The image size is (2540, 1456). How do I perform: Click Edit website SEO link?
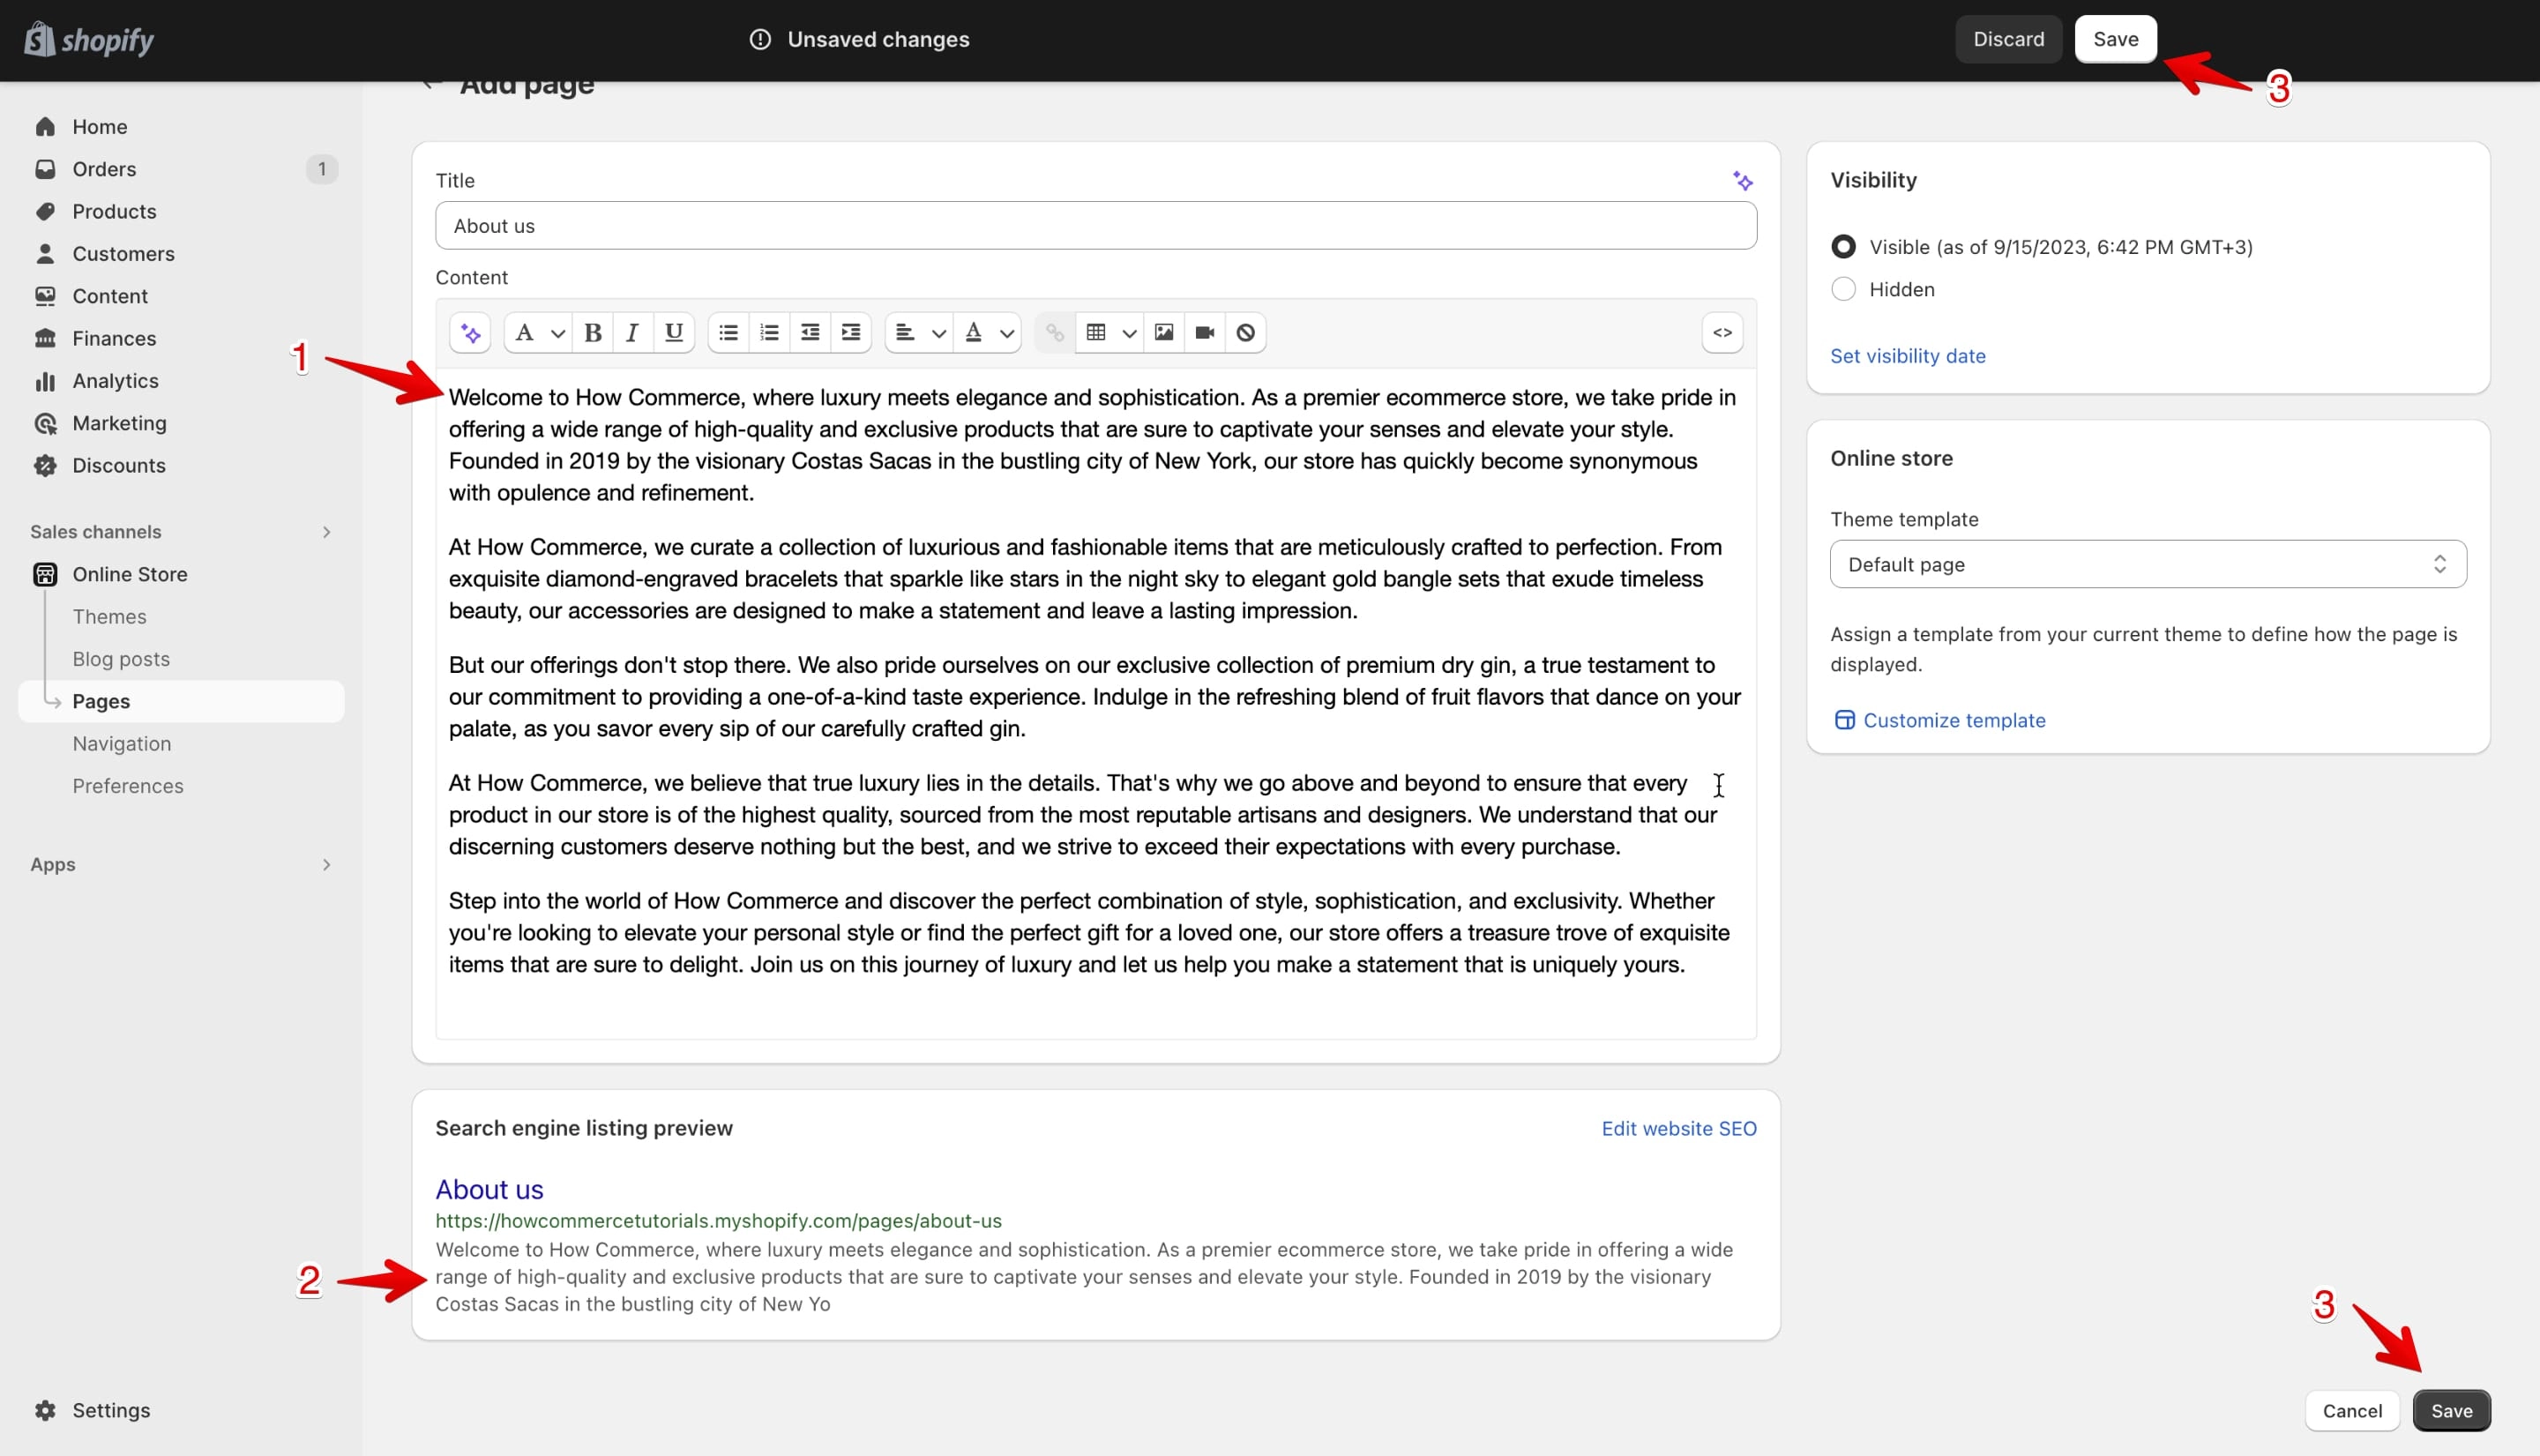[x=1678, y=1128]
